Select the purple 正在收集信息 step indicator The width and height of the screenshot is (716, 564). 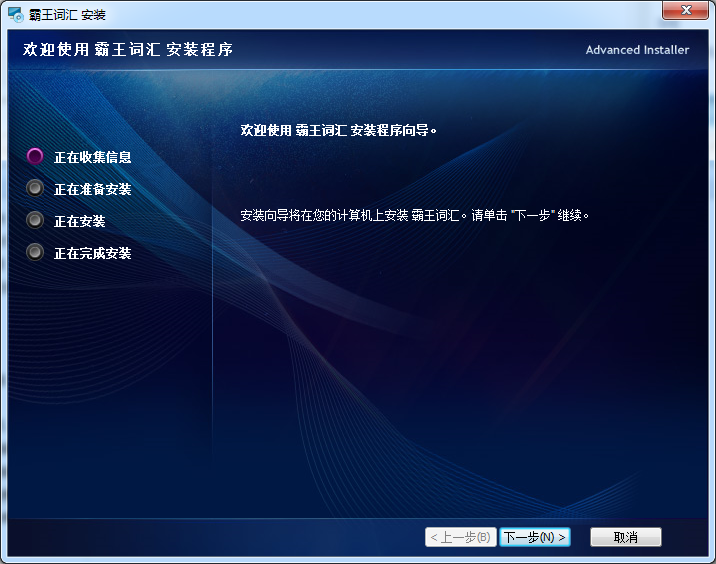tap(35, 156)
